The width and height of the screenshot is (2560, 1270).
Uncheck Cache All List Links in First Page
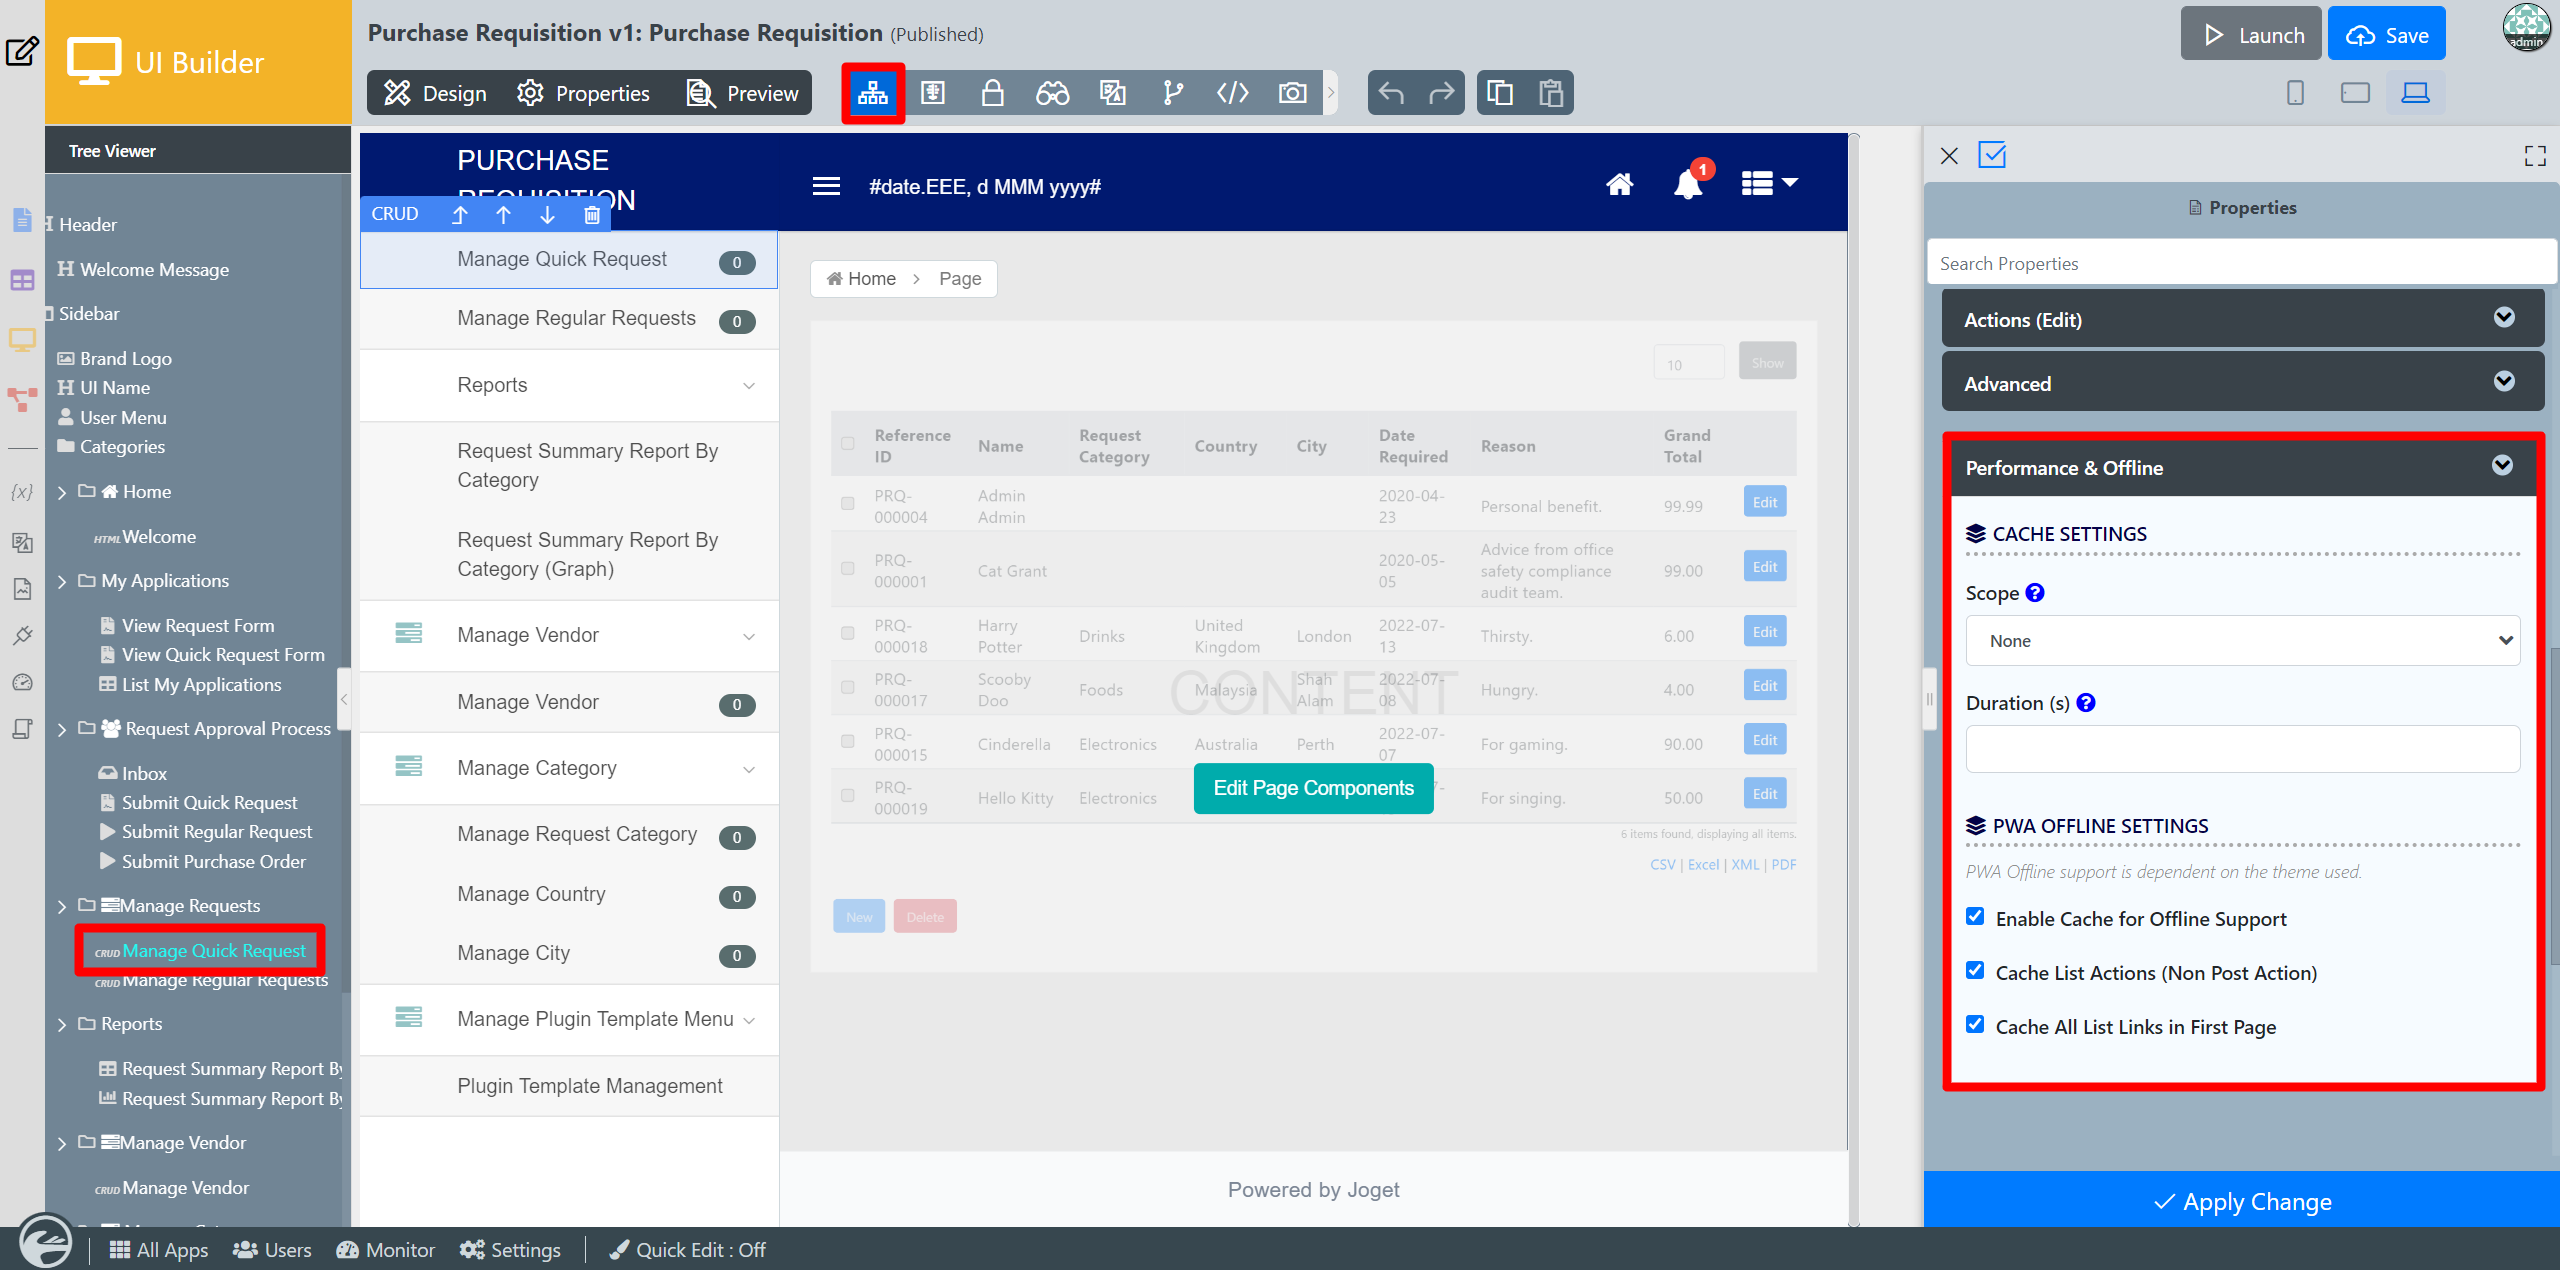(x=1975, y=1025)
